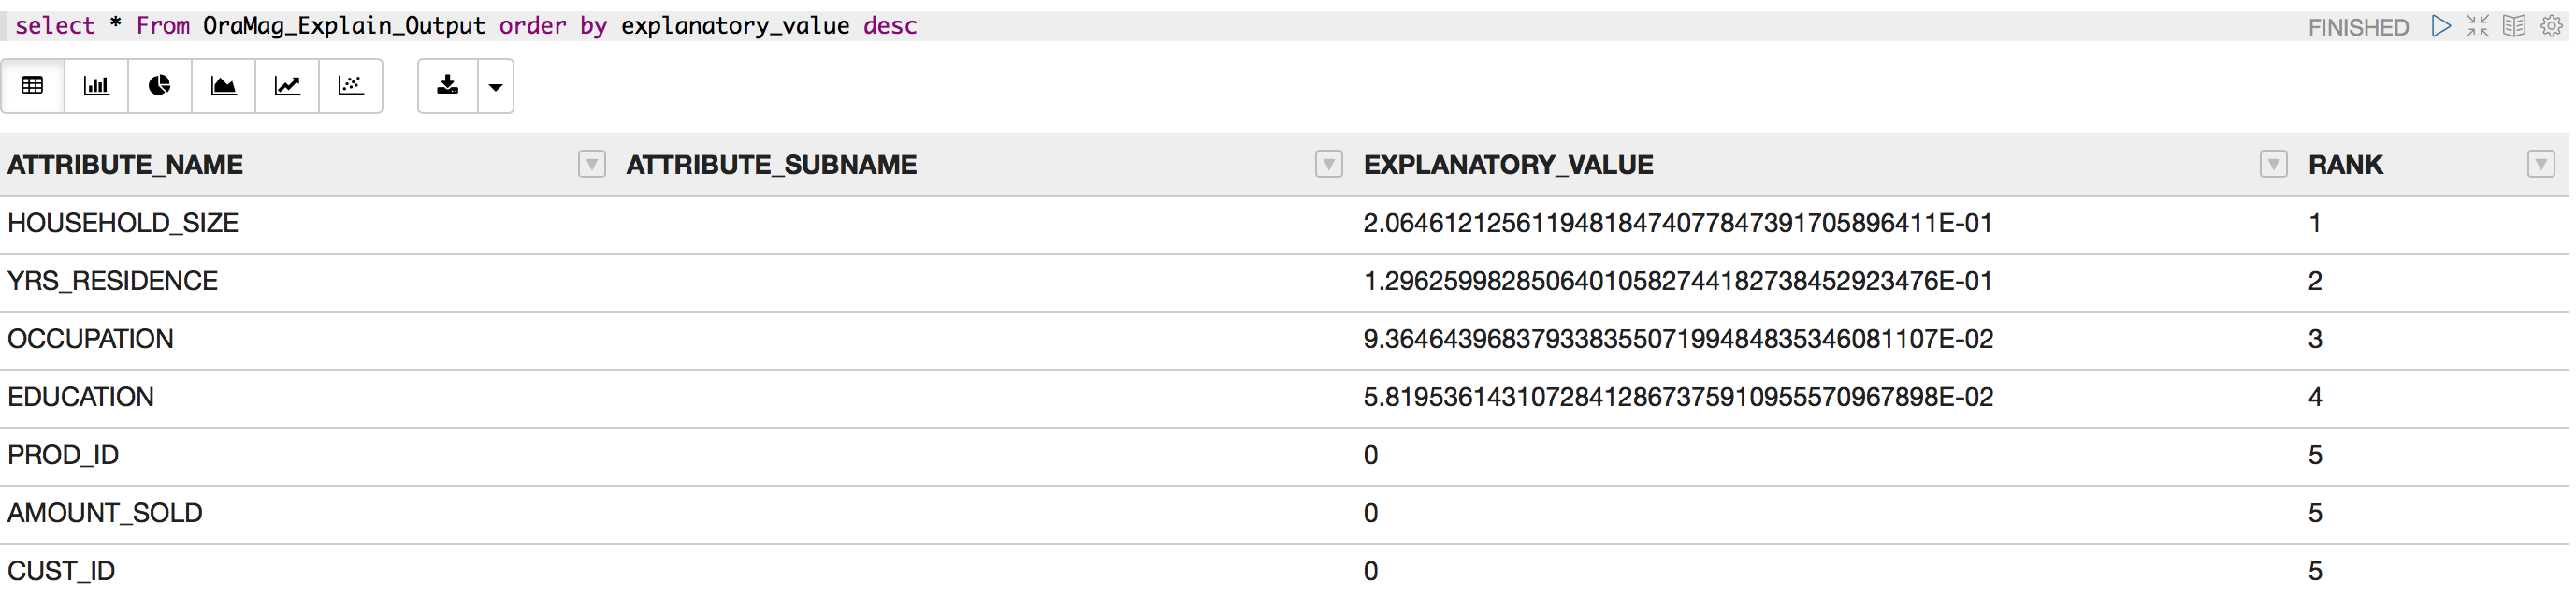Image resolution: width=2576 pixels, height=597 pixels.
Task: Run the paragraph with play icon
Action: (x=2441, y=26)
